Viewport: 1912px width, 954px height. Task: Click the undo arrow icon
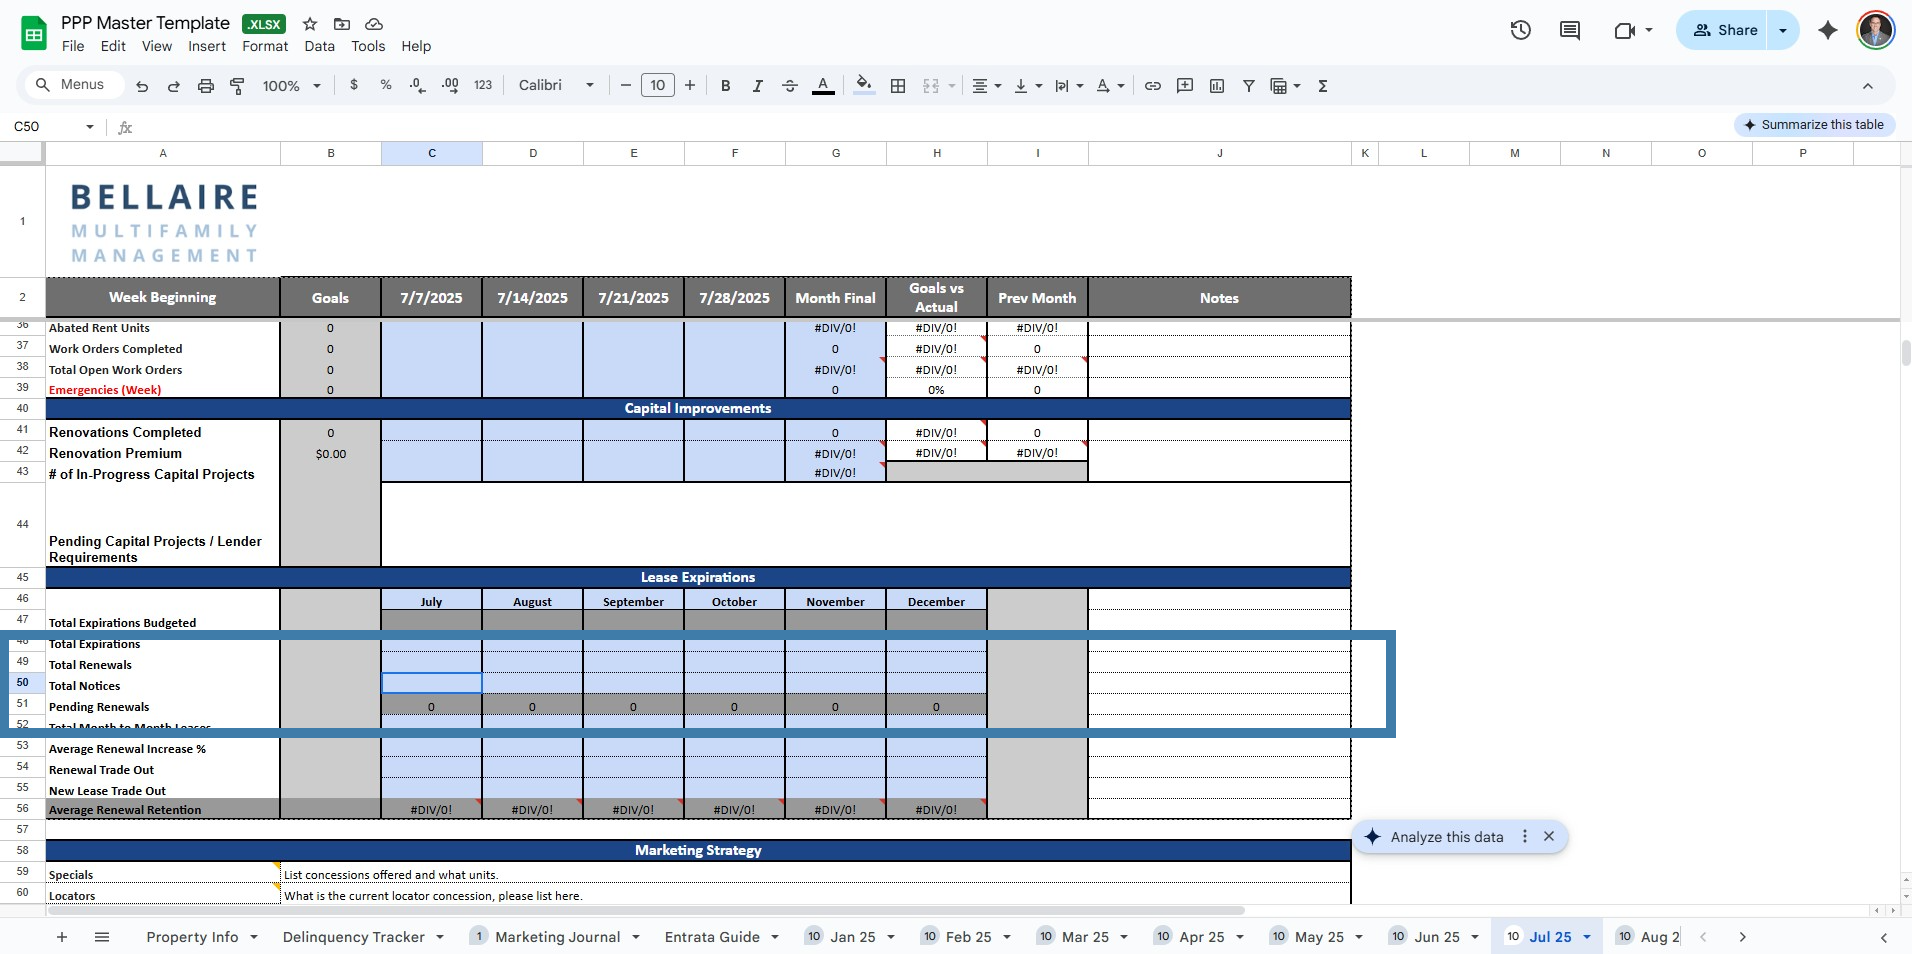142,86
